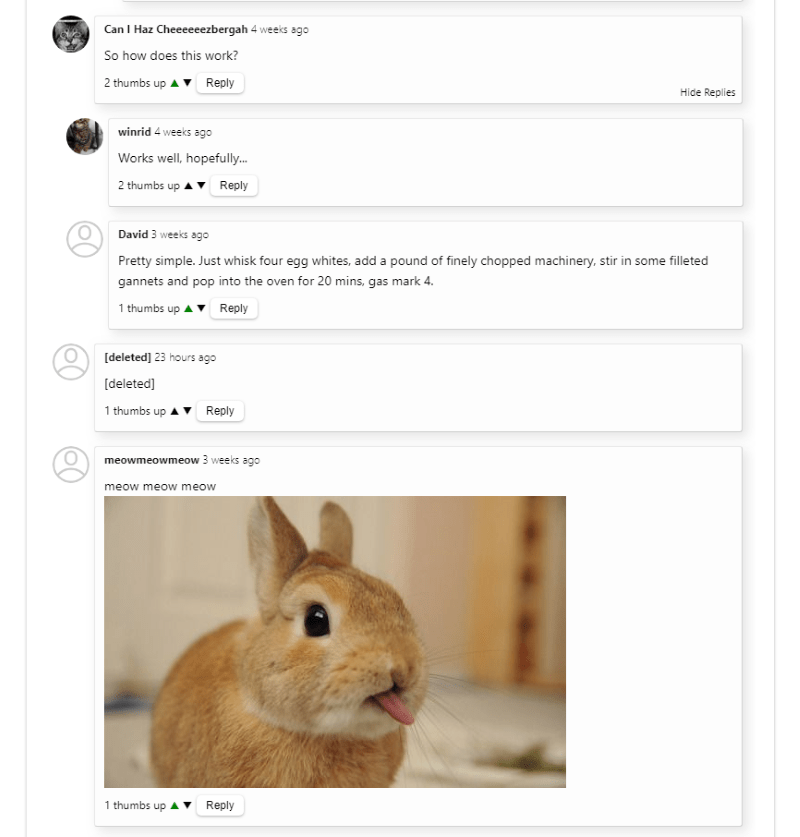Reply to meowmeowmeow's comment
800x837 pixels.
[220, 805]
